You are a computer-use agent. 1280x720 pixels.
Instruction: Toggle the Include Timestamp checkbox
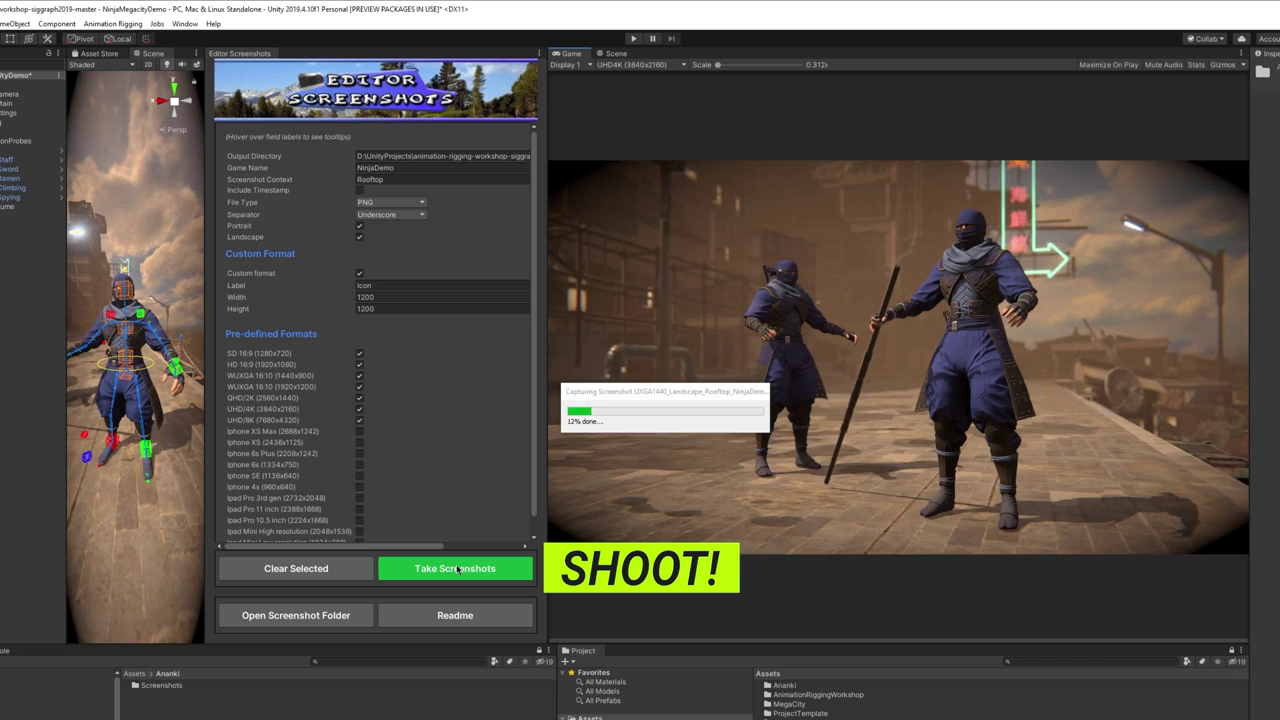coord(360,190)
